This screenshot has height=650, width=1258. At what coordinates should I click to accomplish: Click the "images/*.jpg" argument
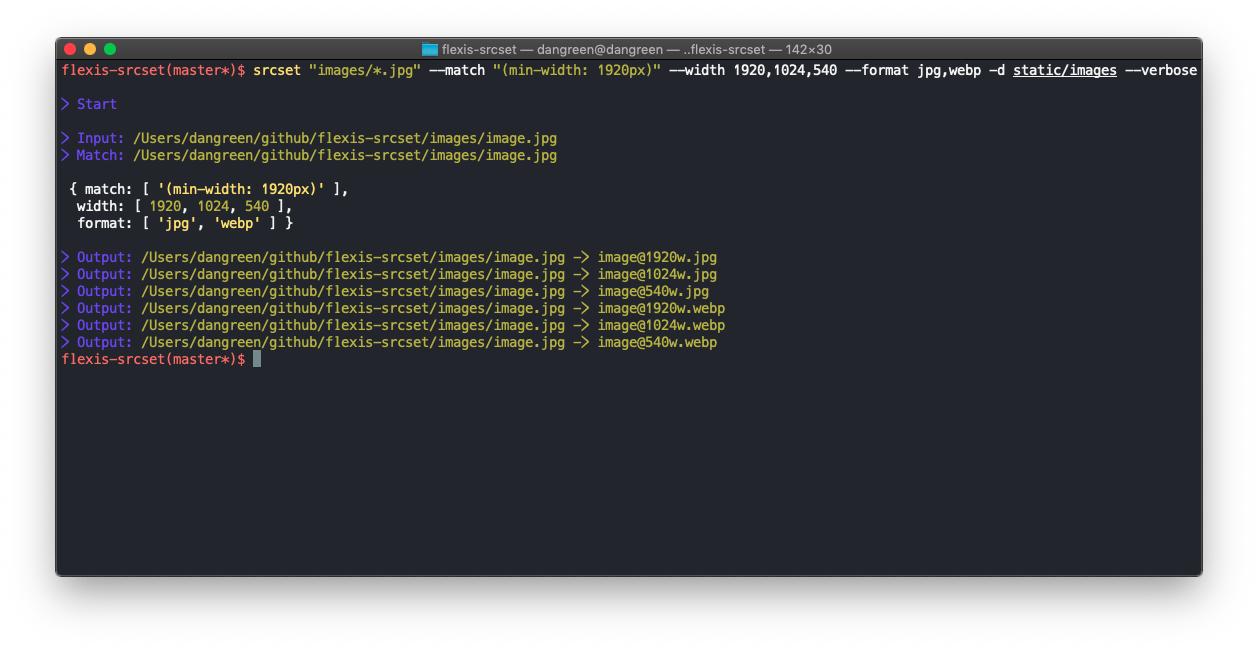pyautogui.click(x=365, y=70)
